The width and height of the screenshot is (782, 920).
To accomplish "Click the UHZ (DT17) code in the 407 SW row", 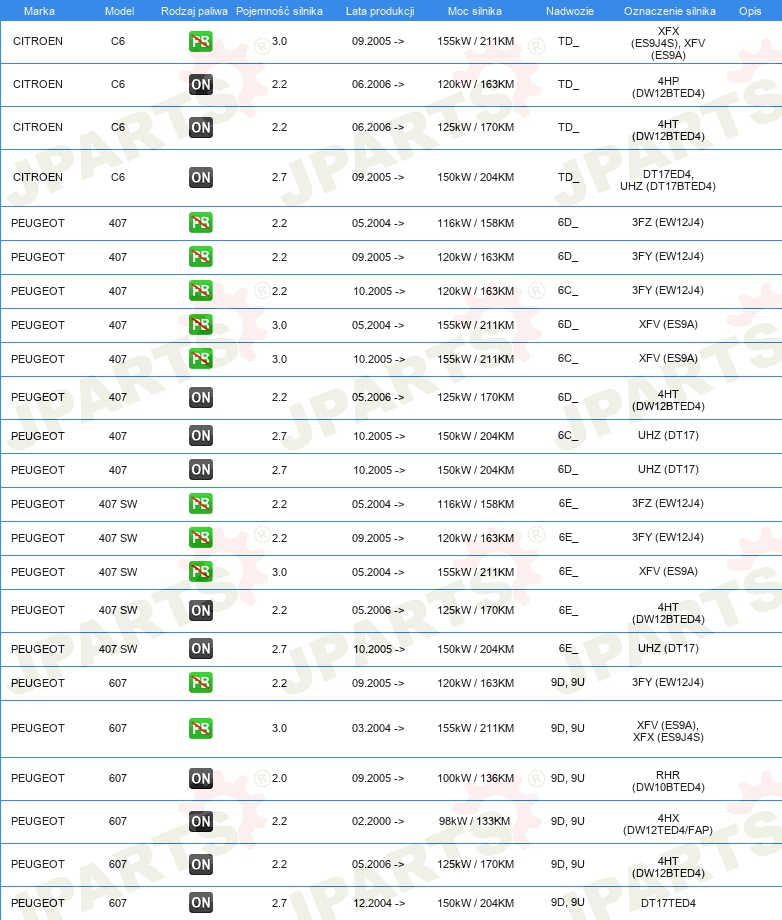I will (668, 648).
